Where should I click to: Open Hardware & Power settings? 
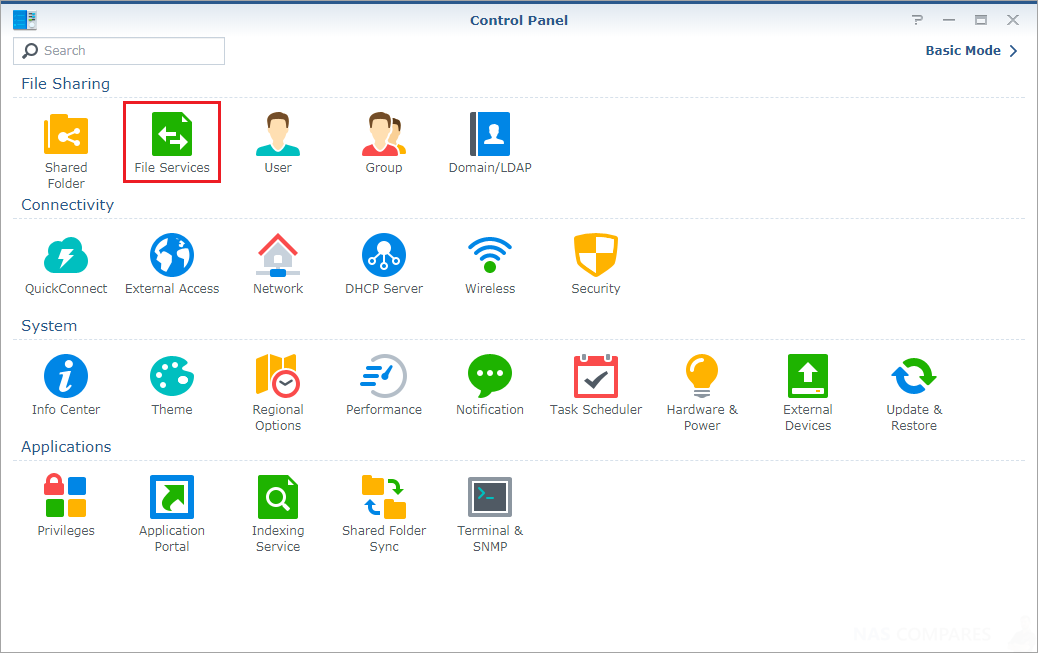tap(702, 393)
